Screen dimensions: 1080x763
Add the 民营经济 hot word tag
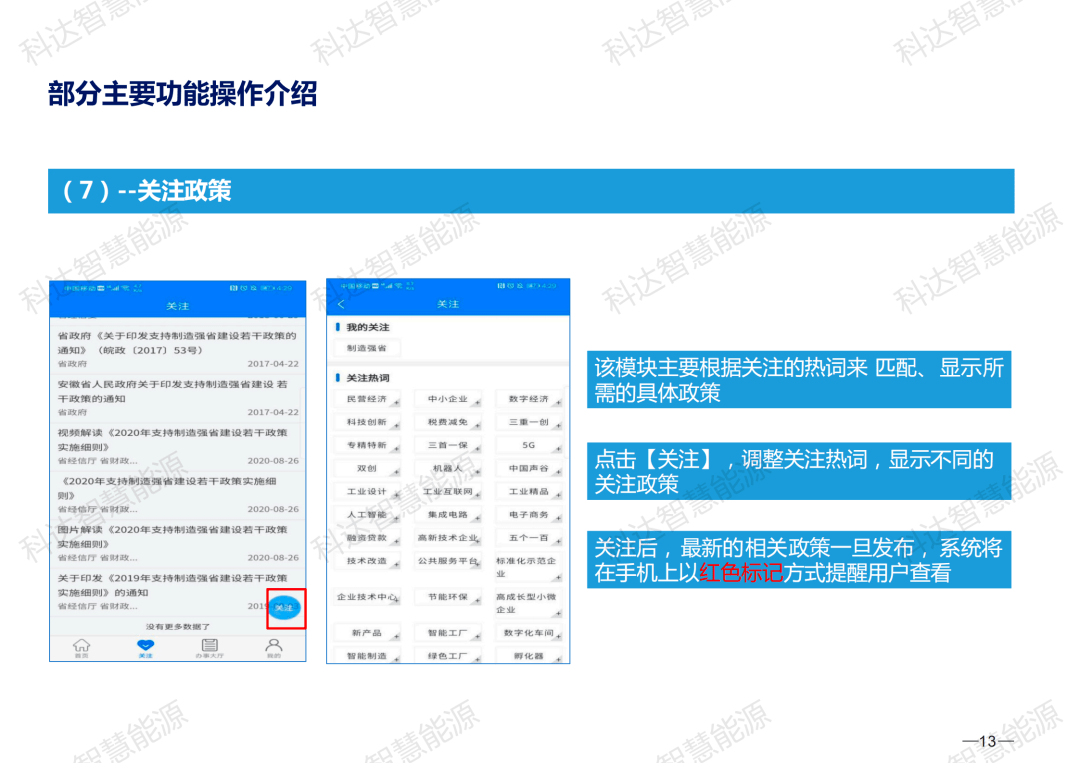click(x=366, y=399)
